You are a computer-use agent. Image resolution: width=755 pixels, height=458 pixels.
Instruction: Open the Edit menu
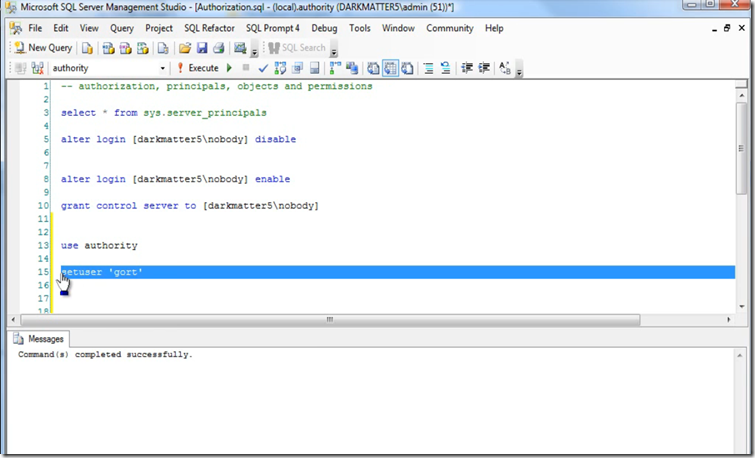(61, 28)
